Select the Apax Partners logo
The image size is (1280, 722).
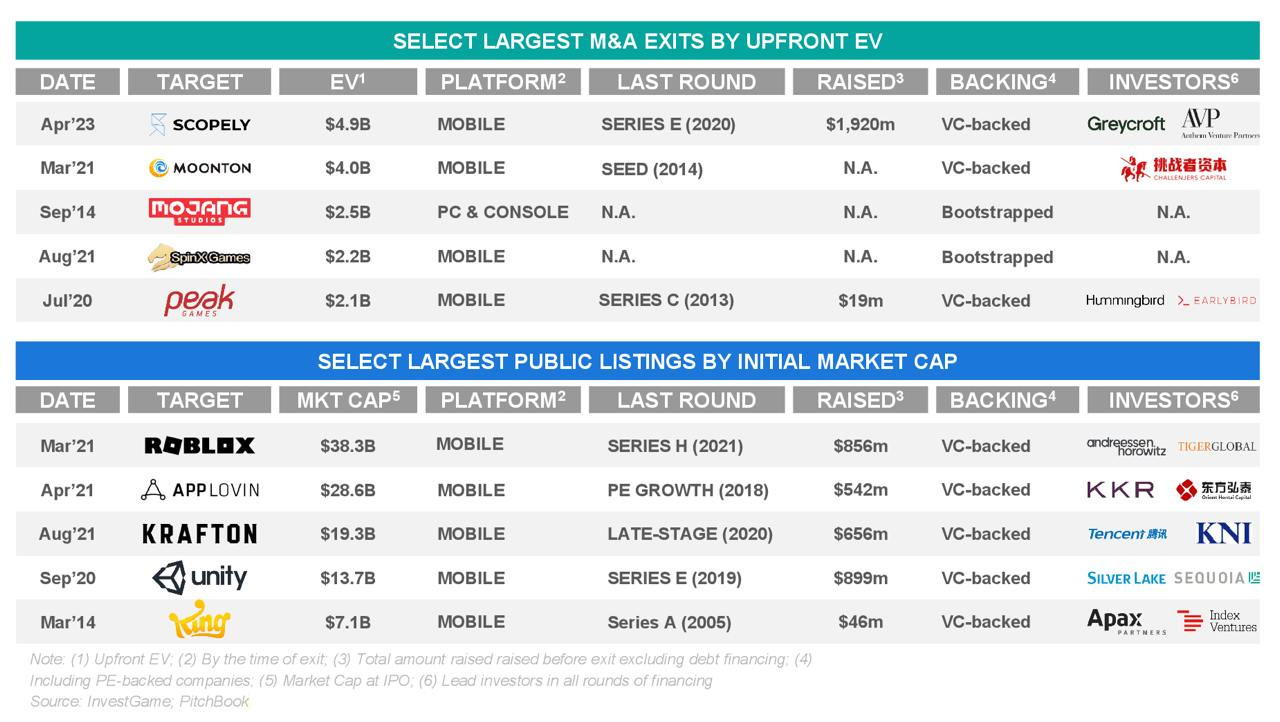click(1126, 622)
